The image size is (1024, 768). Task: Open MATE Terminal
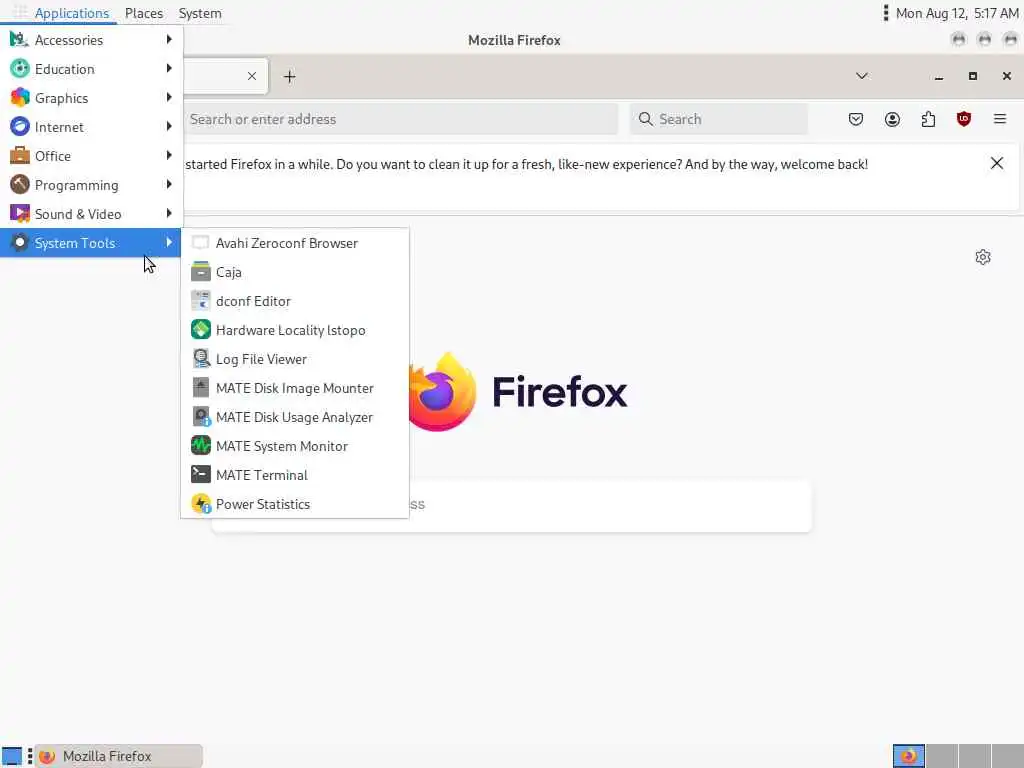point(295,475)
